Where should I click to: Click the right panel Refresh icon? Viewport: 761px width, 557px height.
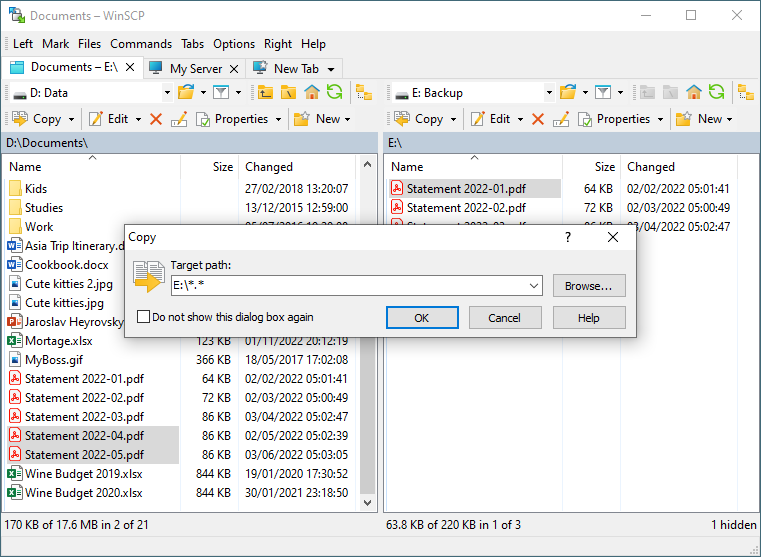click(716, 93)
